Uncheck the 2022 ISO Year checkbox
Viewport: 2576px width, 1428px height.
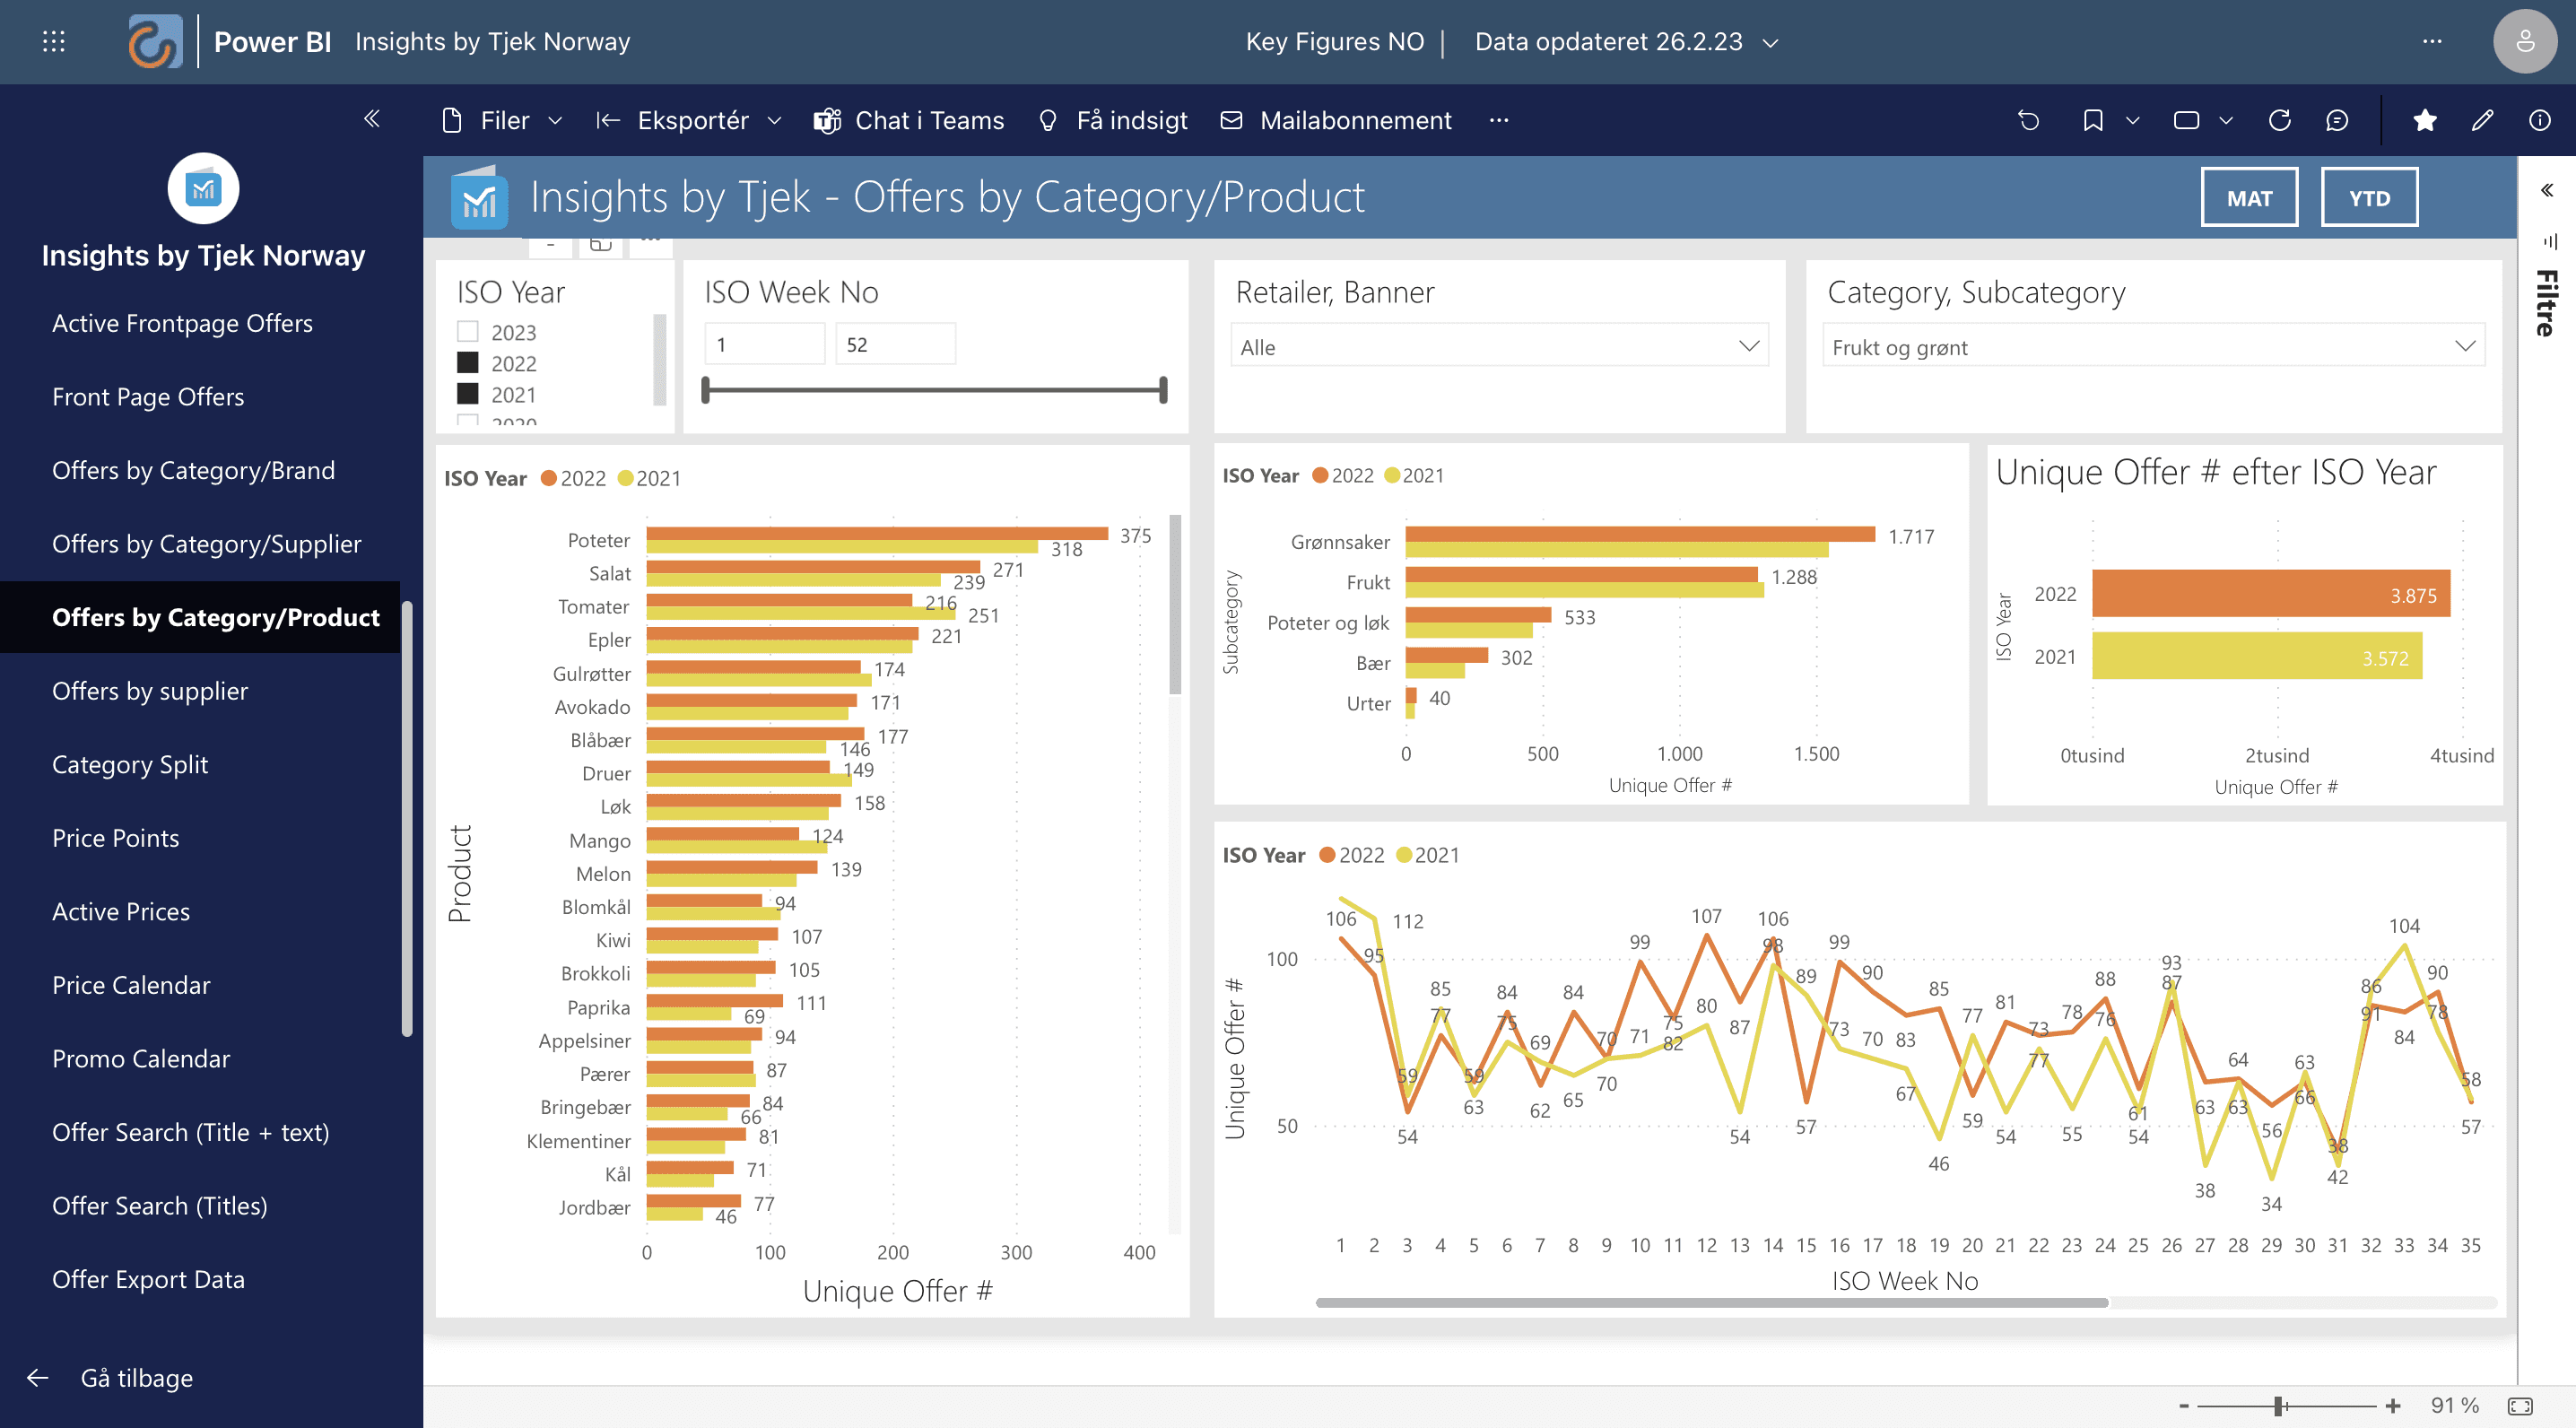point(467,362)
